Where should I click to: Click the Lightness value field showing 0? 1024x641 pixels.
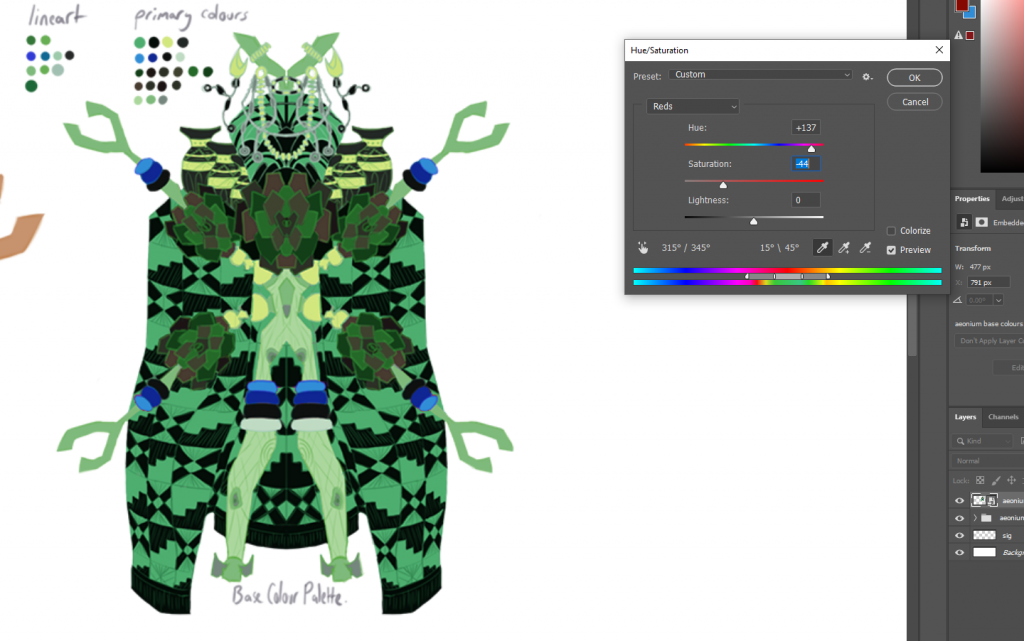coord(806,200)
